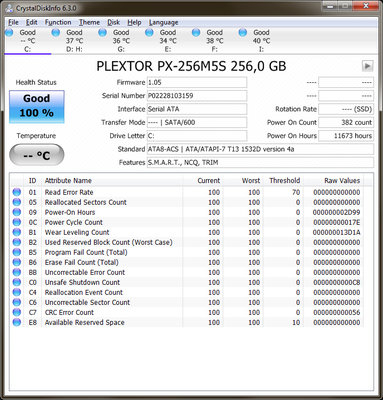Click the Power On Hours value
The image size is (383, 400).
tap(346, 136)
